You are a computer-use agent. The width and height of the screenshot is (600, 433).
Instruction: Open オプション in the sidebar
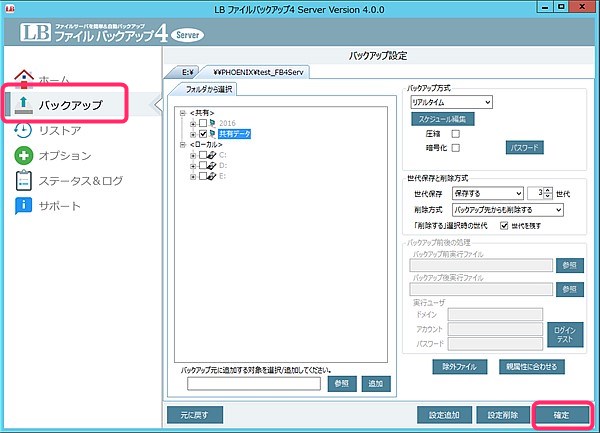coord(65,156)
